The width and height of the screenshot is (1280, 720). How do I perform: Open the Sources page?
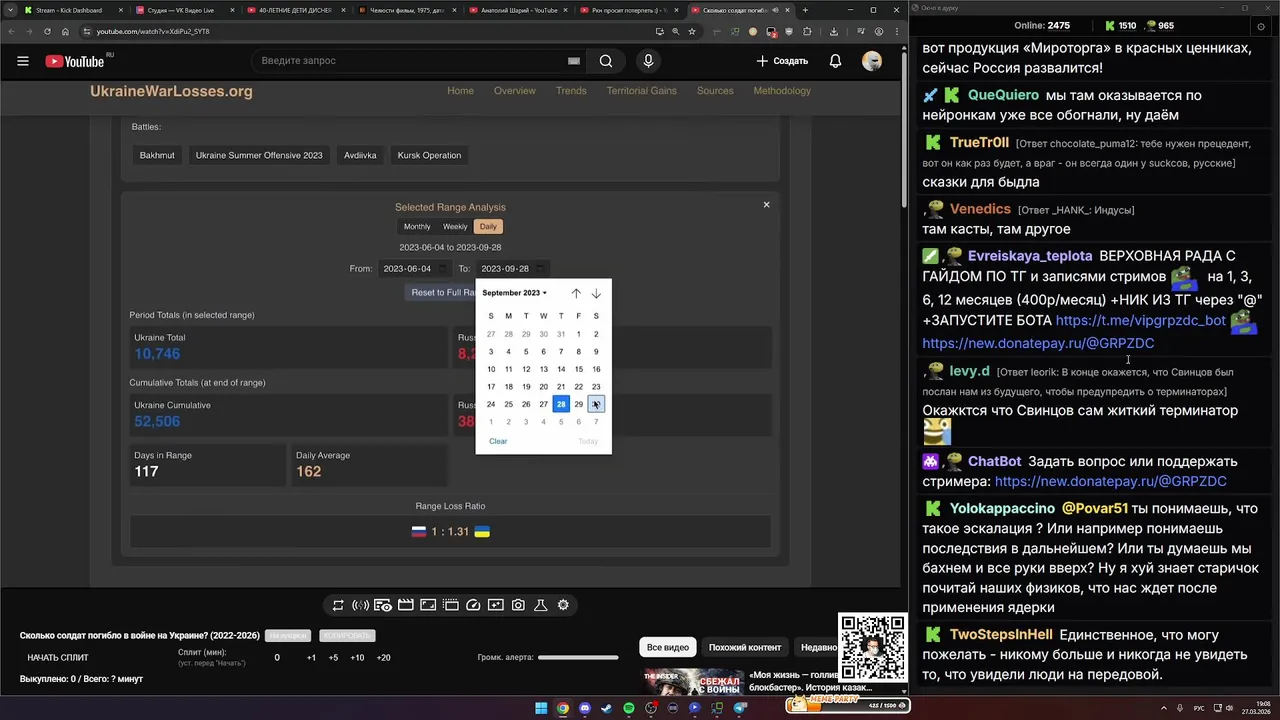pyautogui.click(x=715, y=91)
